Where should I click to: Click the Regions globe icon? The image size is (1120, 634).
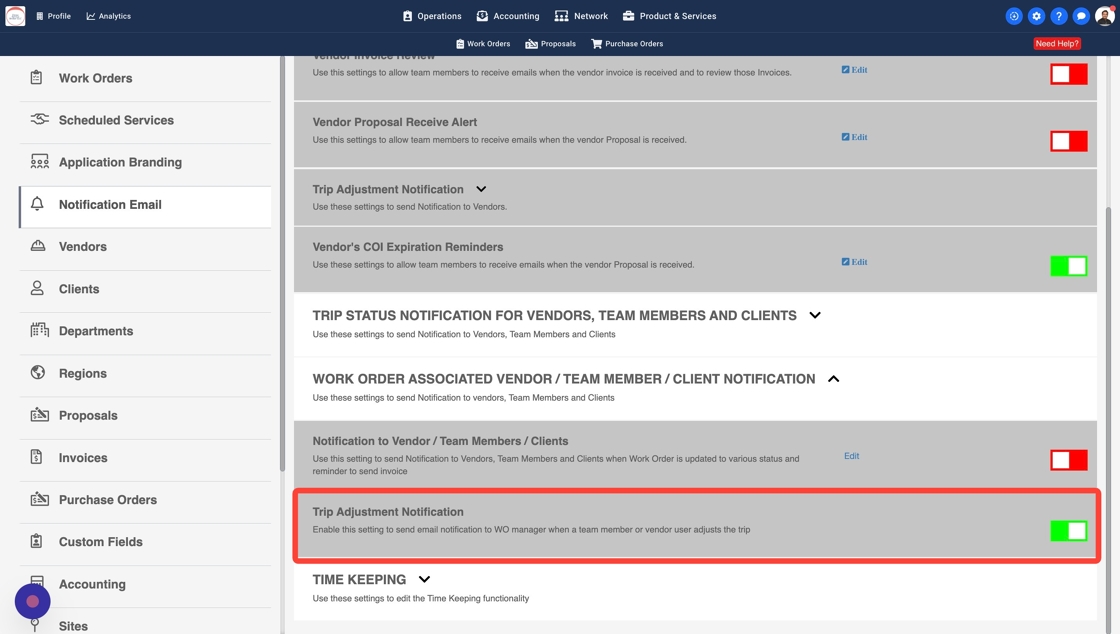tap(38, 372)
